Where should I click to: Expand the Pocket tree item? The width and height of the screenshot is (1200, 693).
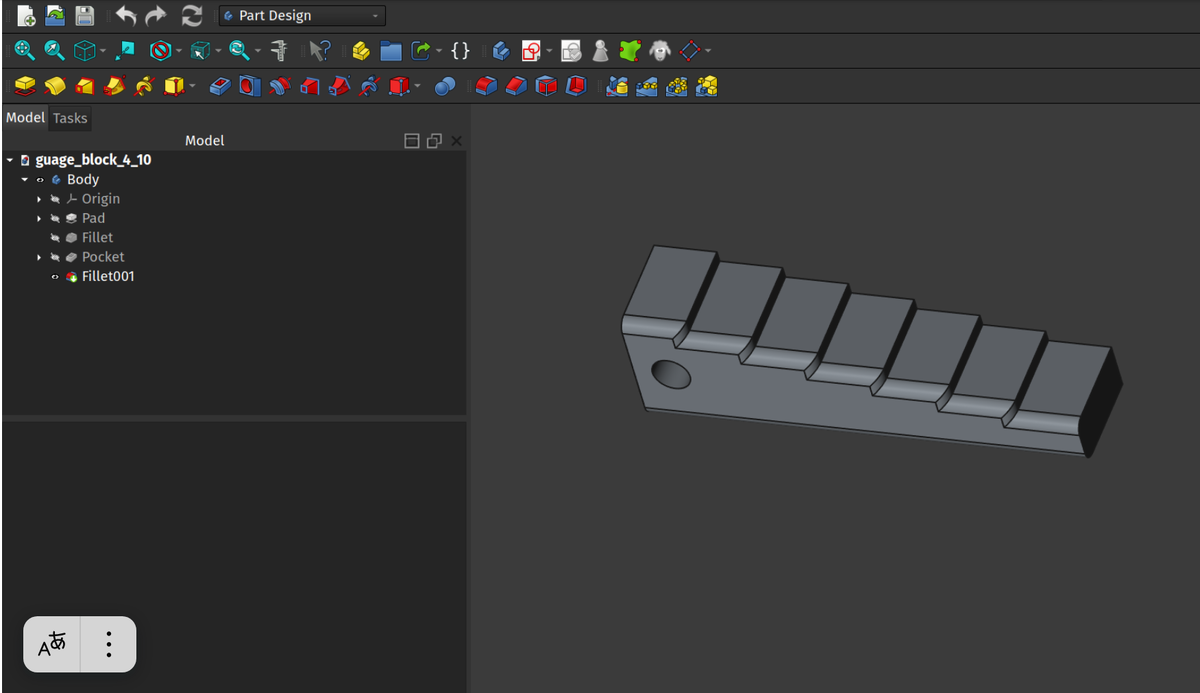pyautogui.click(x=39, y=257)
